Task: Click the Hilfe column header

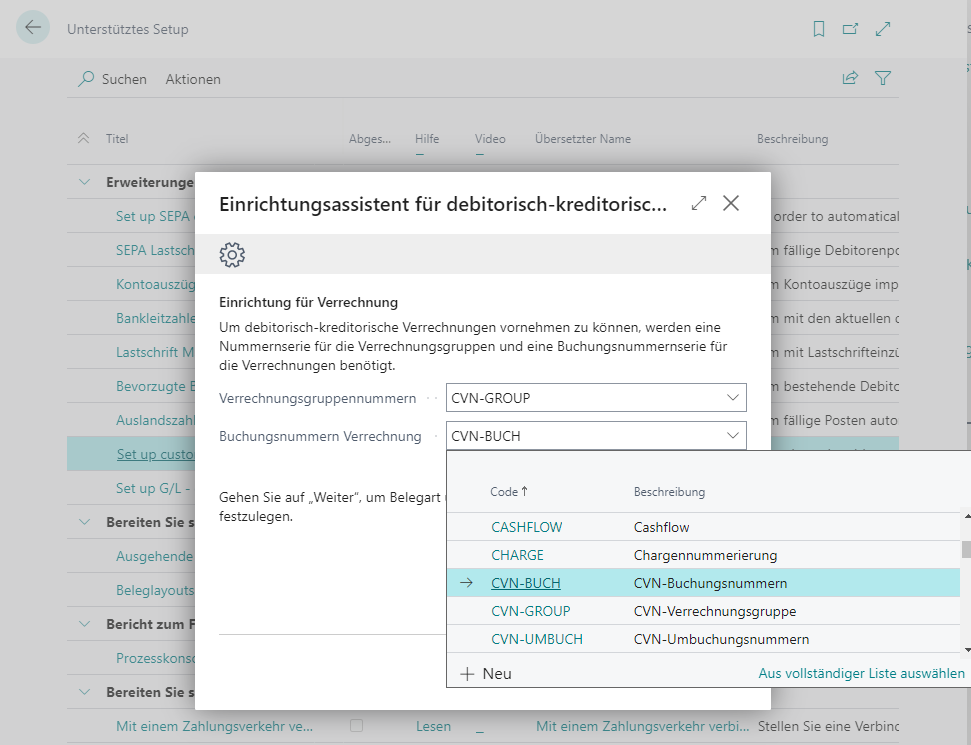Action: (x=427, y=139)
